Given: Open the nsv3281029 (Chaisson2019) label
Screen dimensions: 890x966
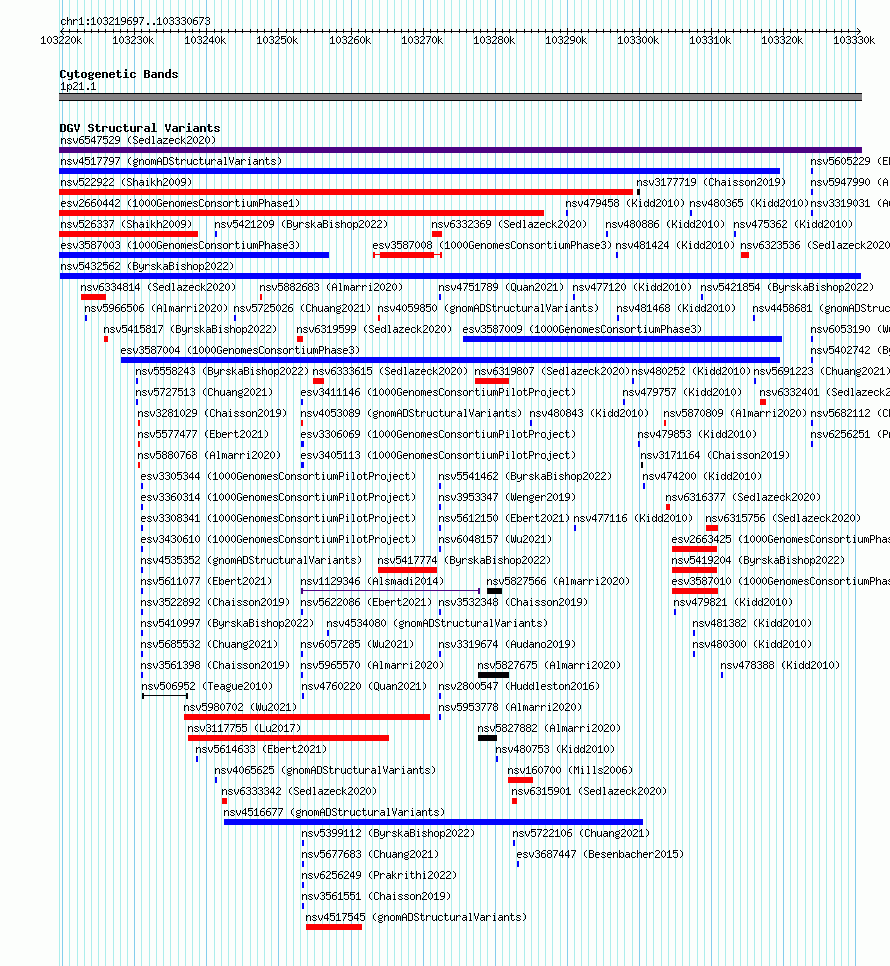Looking at the screenshot, I should 212,412.
